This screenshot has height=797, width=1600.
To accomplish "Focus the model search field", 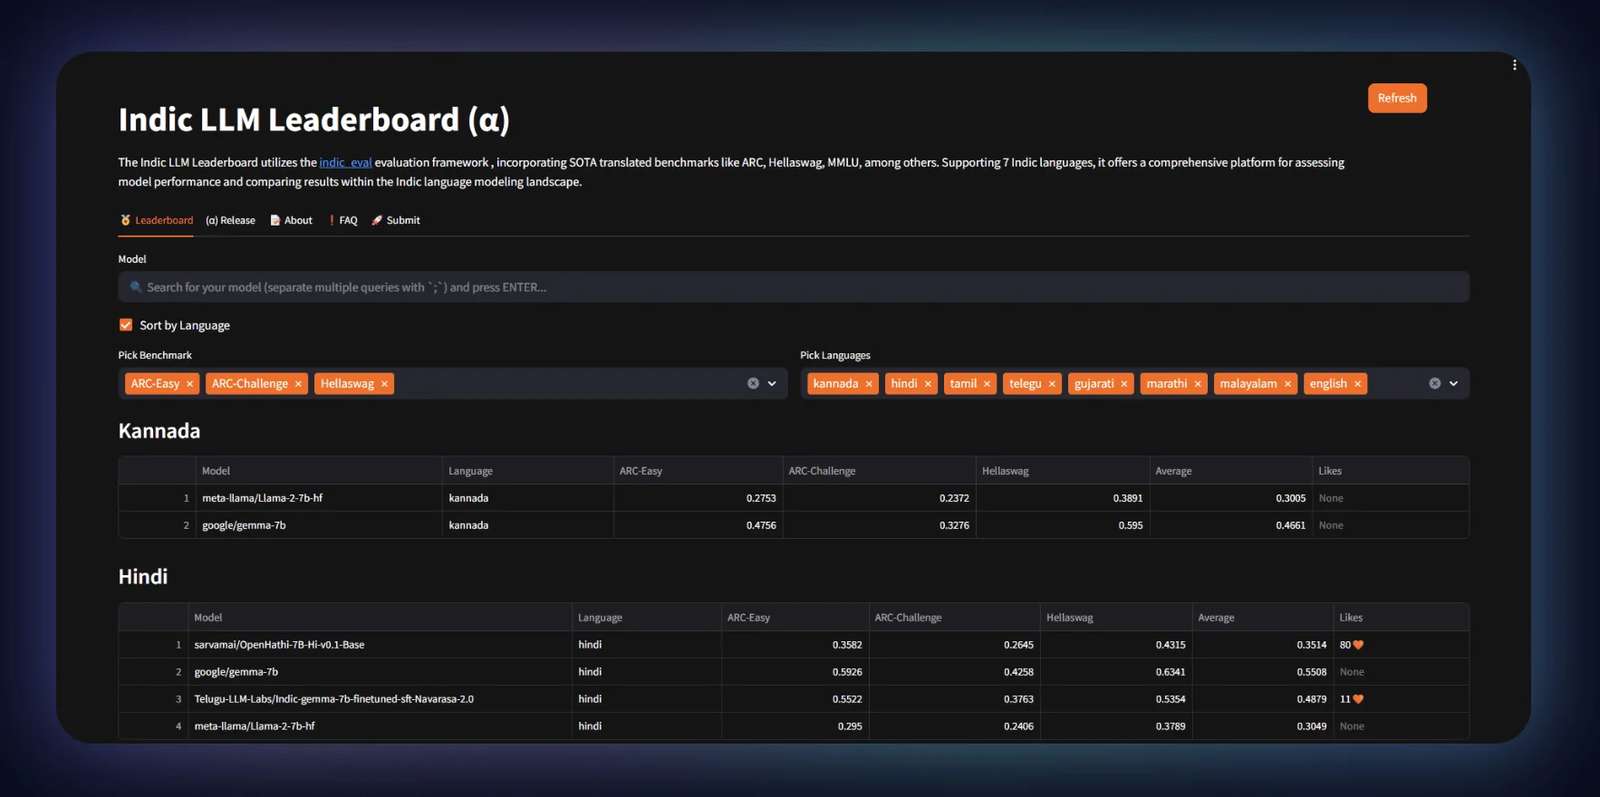I will point(794,287).
